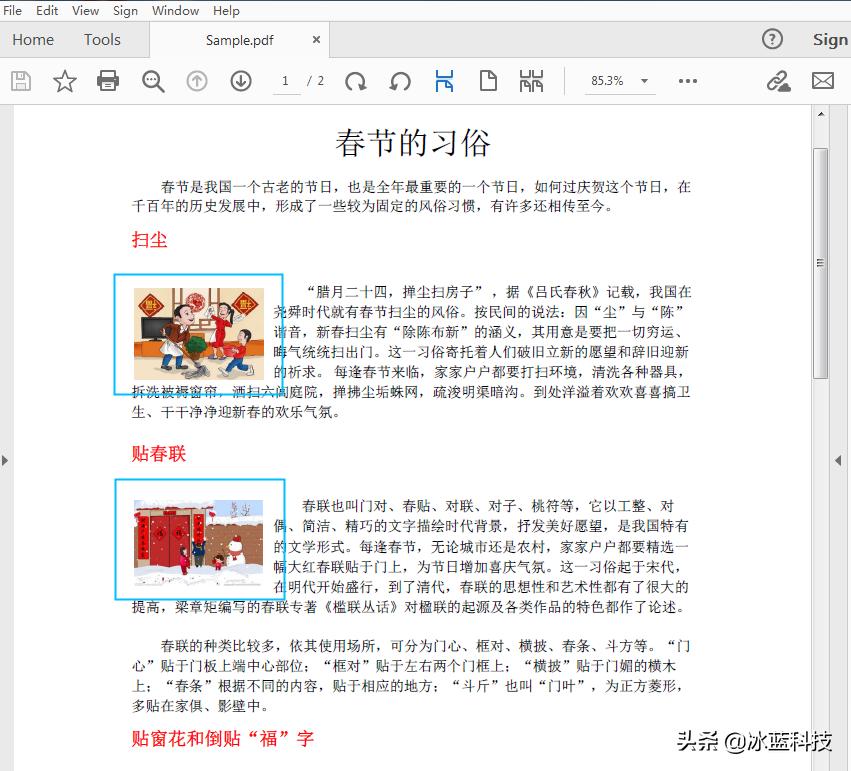Click the Sign button
The width and height of the screenshot is (851, 771).
click(x=830, y=39)
